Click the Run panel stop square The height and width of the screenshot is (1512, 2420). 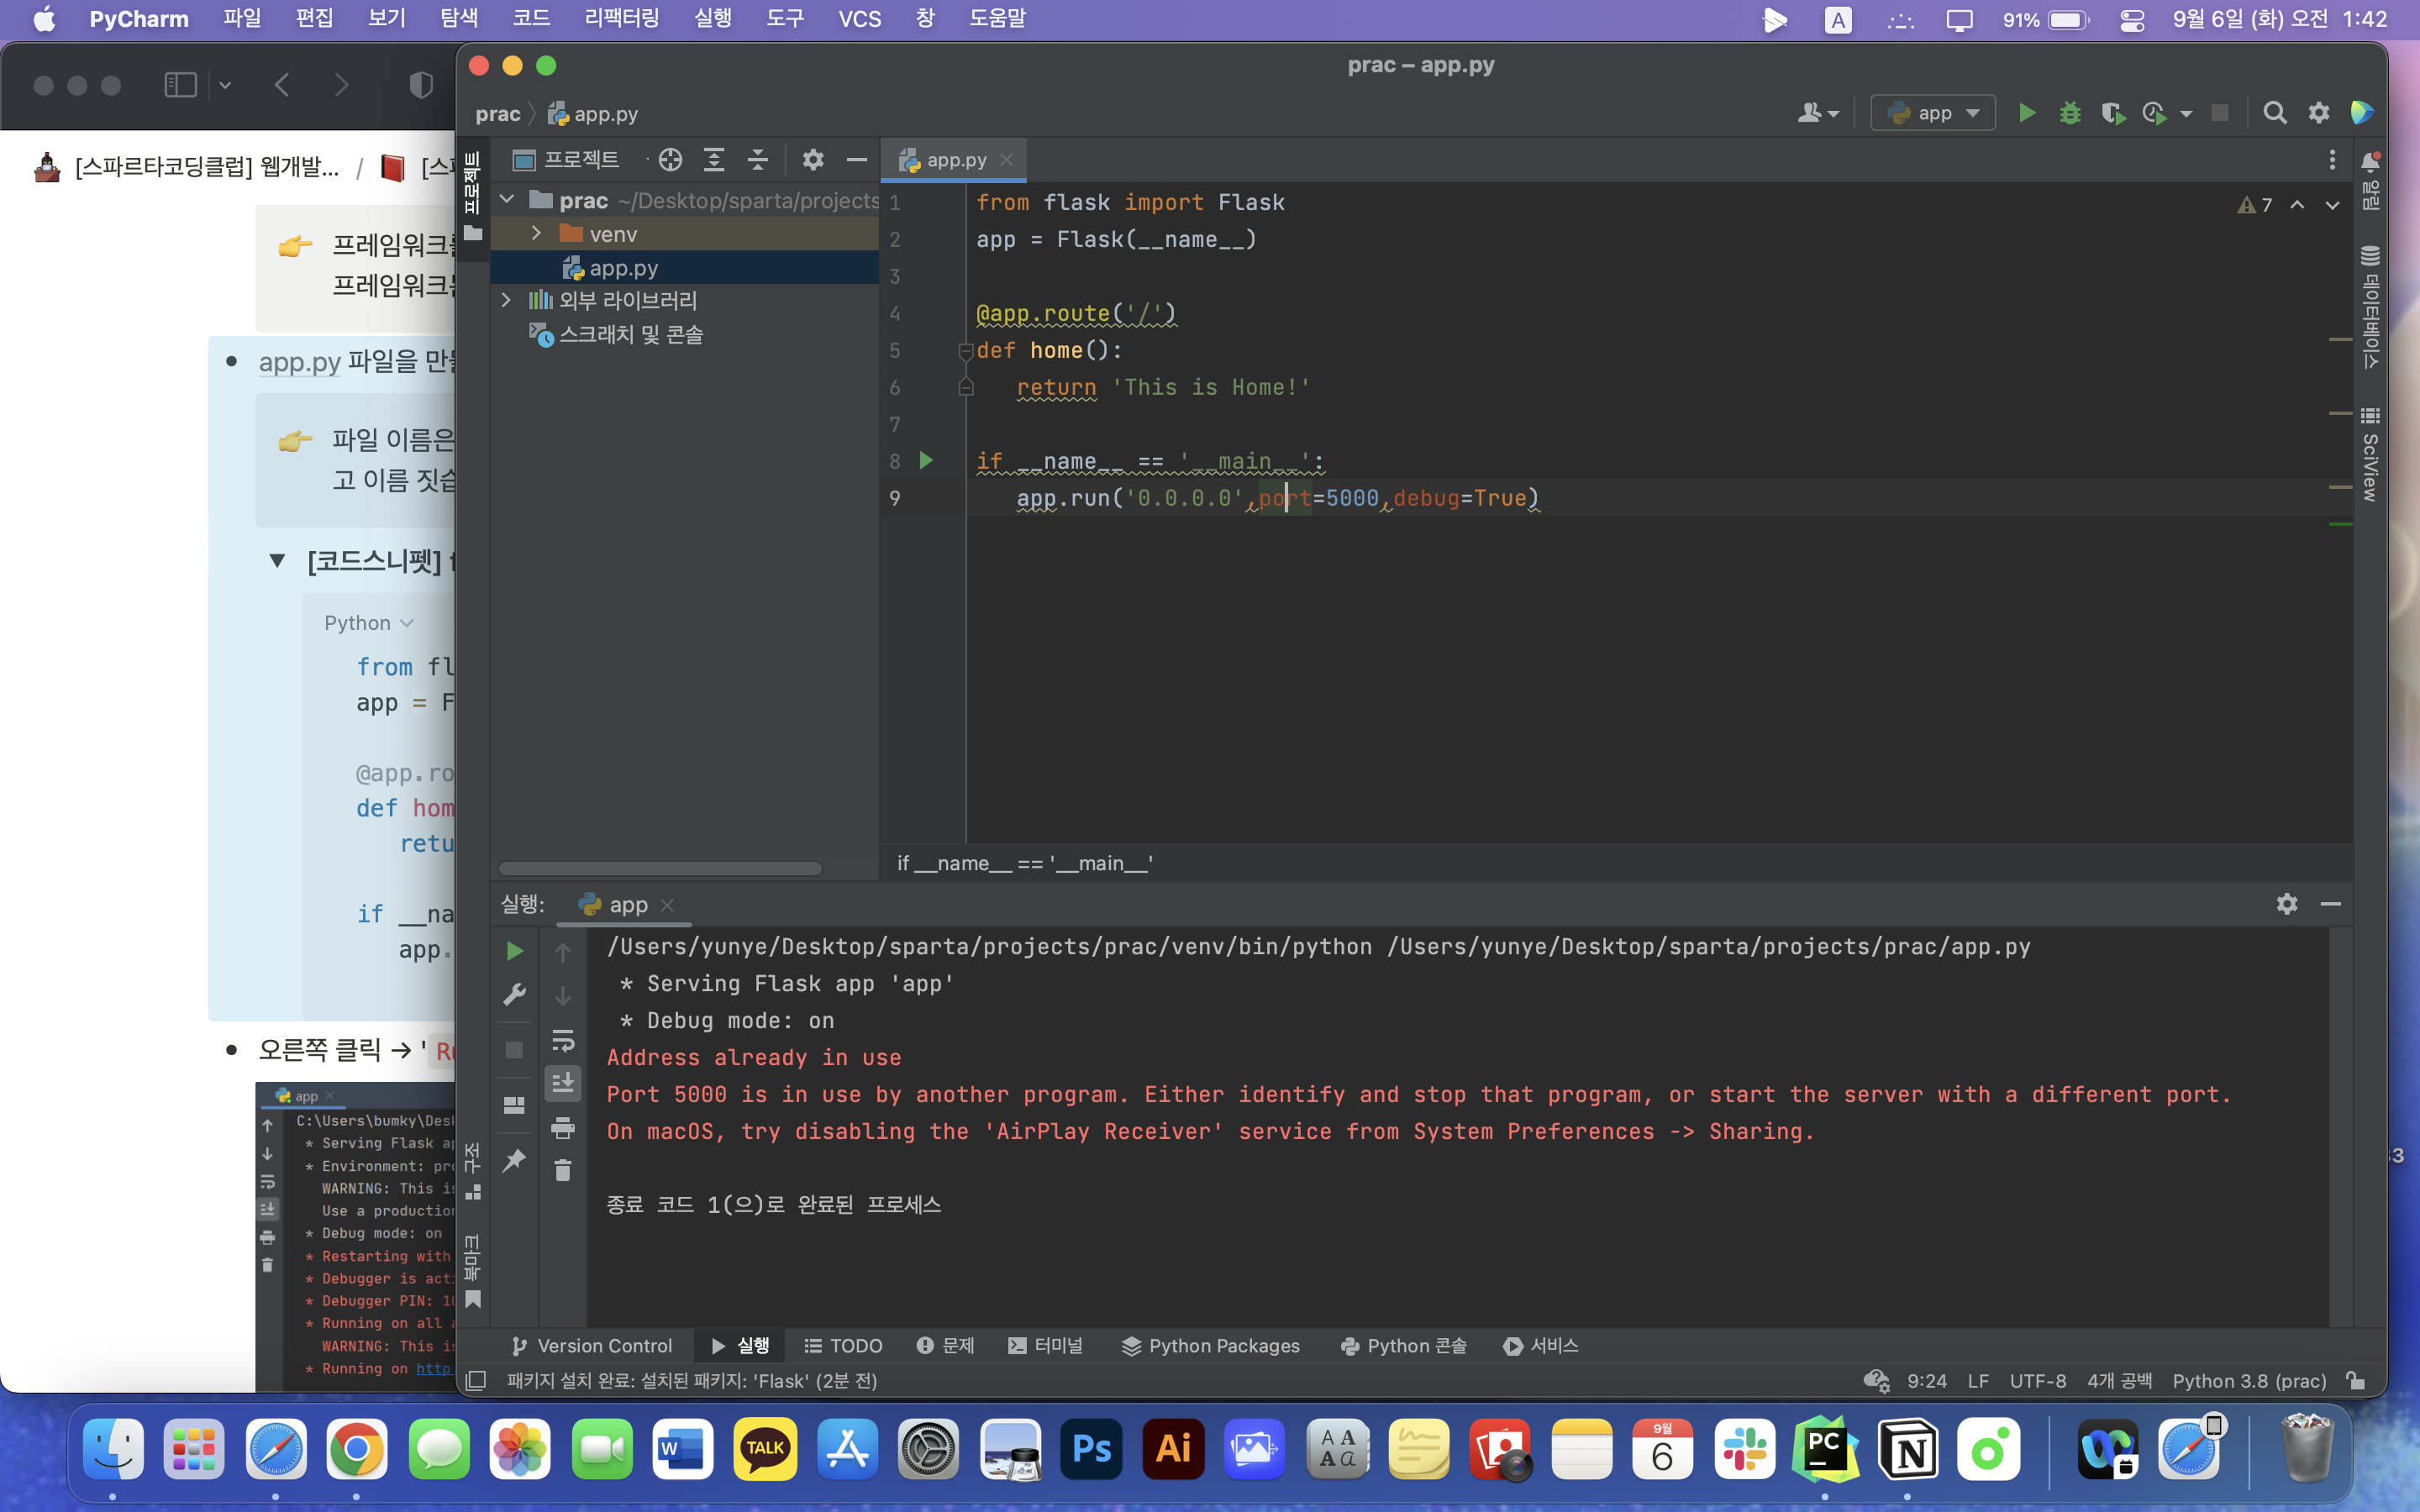(514, 1050)
